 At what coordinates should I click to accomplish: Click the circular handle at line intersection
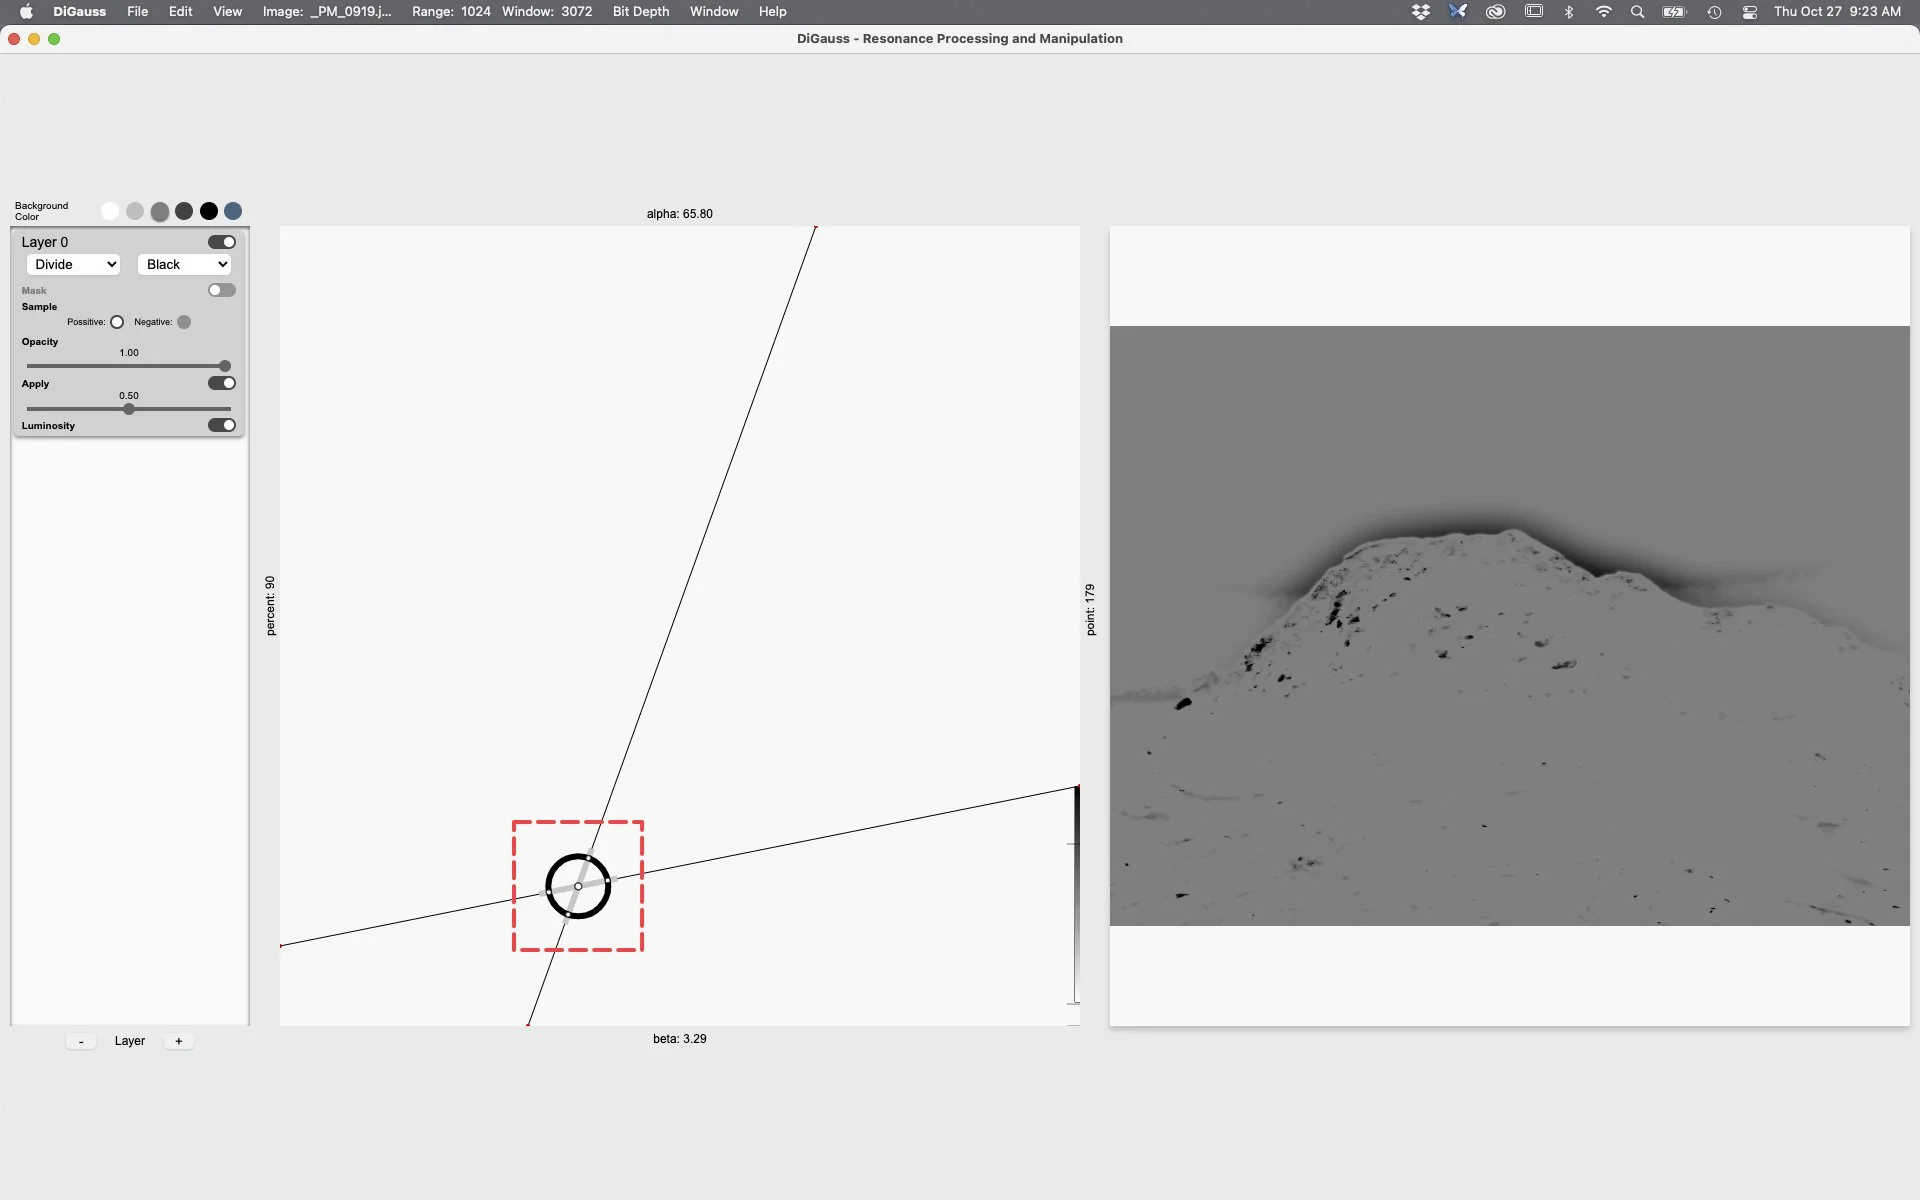[x=578, y=886]
